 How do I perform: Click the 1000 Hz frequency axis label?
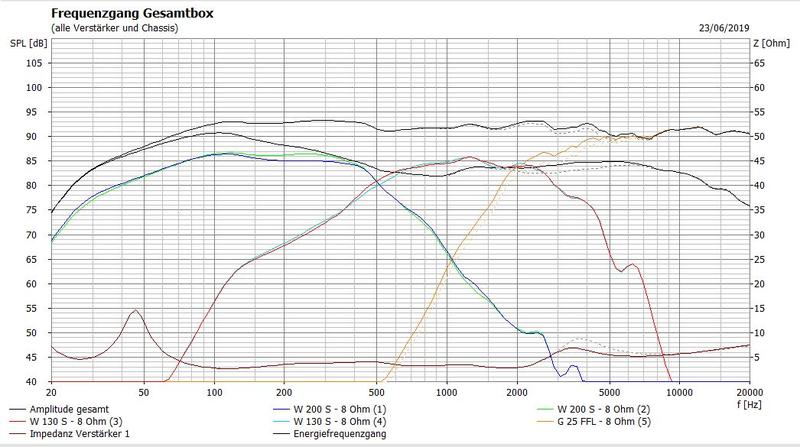pyautogui.click(x=447, y=392)
